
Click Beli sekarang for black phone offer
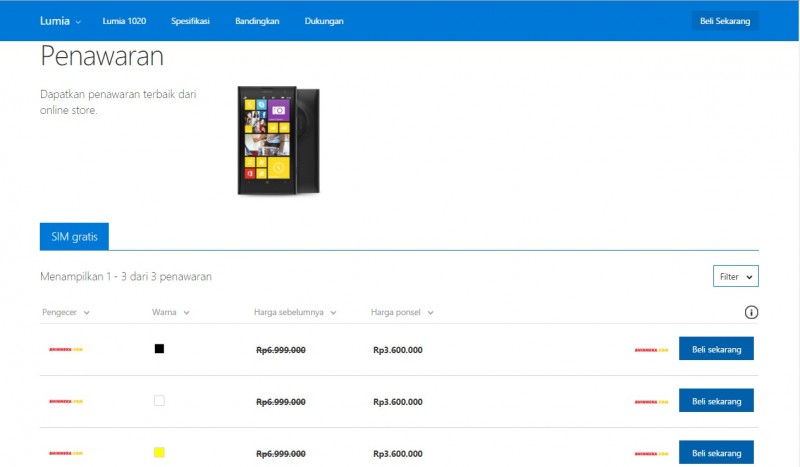coord(716,349)
